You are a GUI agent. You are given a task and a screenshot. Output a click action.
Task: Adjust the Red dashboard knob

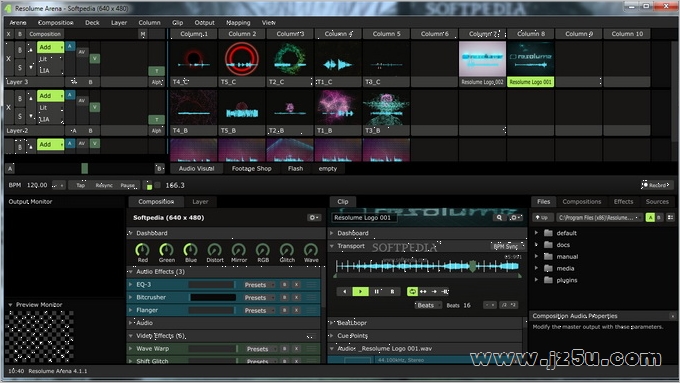coord(143,250)
